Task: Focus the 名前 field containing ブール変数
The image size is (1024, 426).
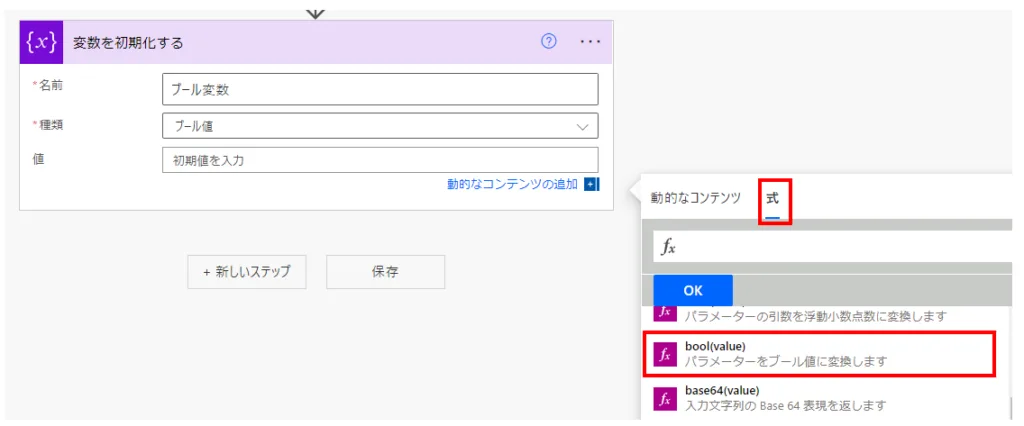Action: (380, 89)
